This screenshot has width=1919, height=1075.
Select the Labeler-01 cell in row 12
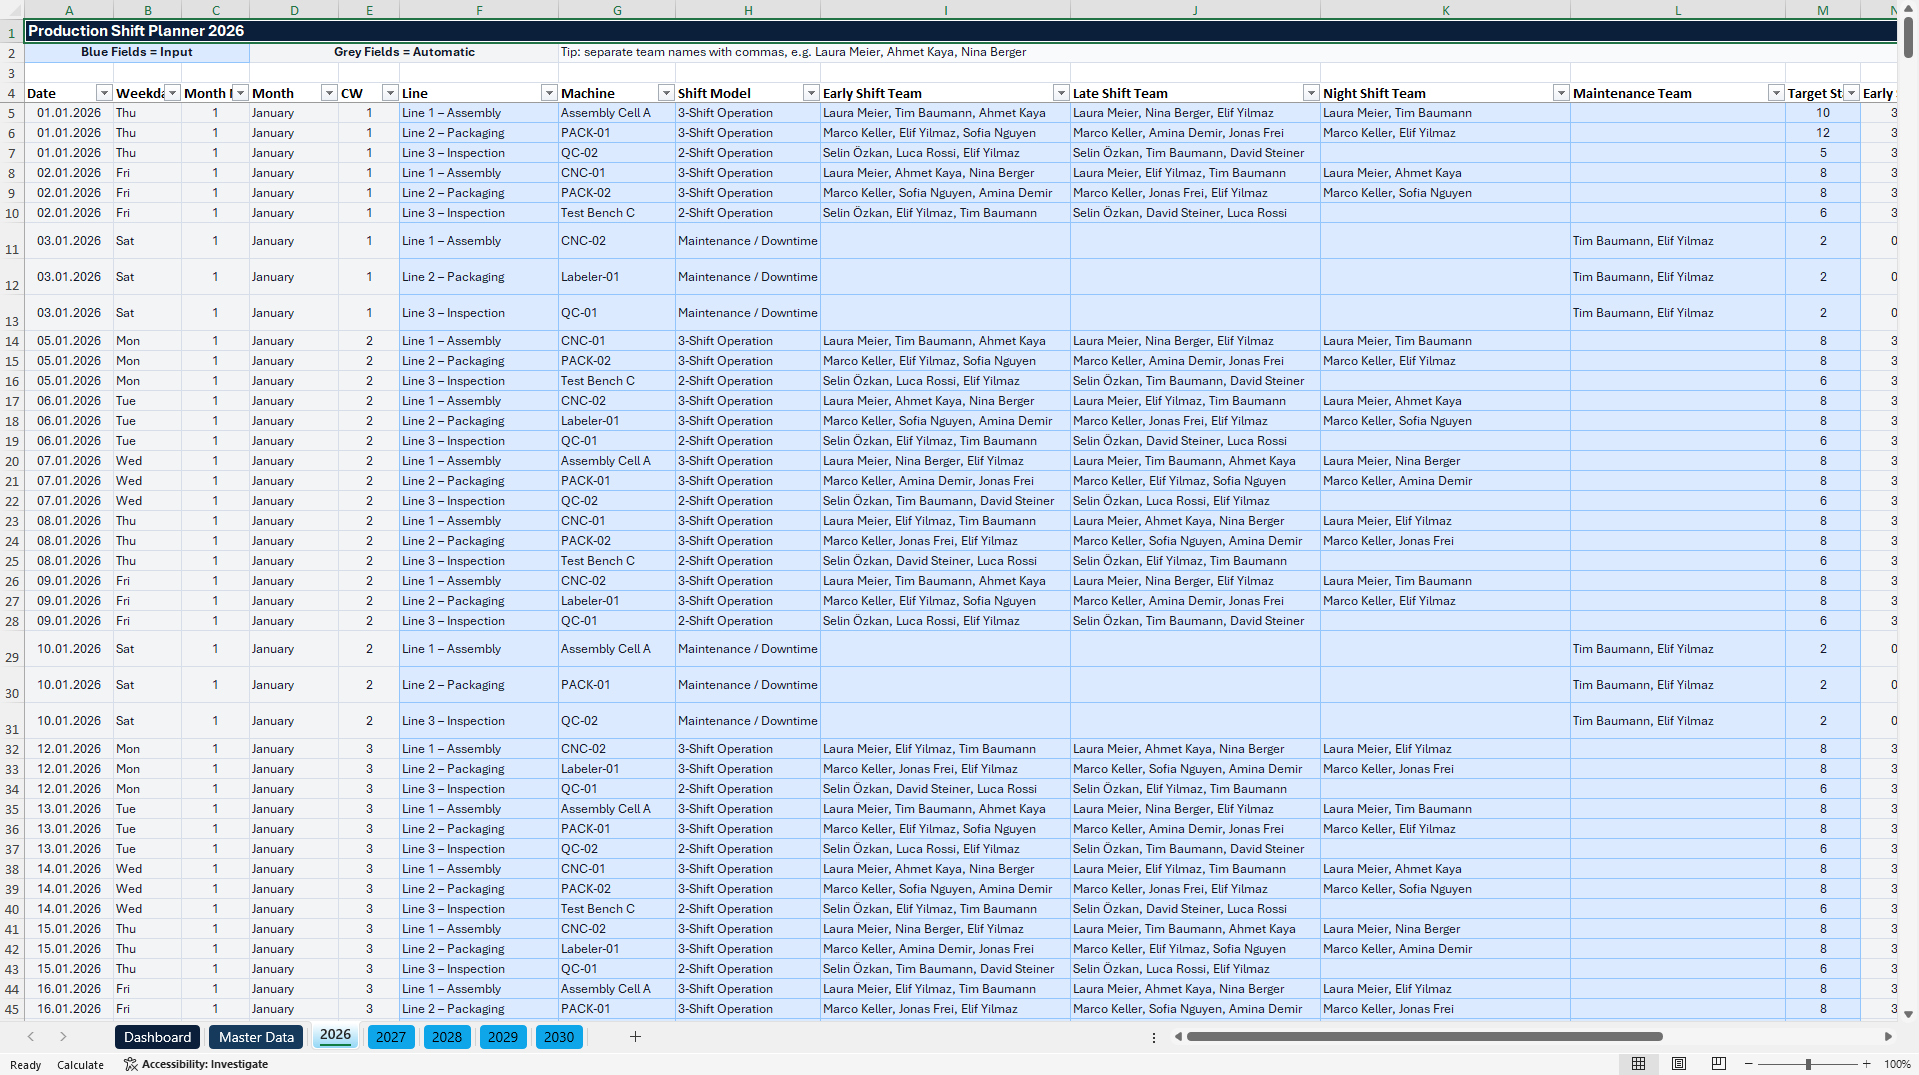point(617,277)
